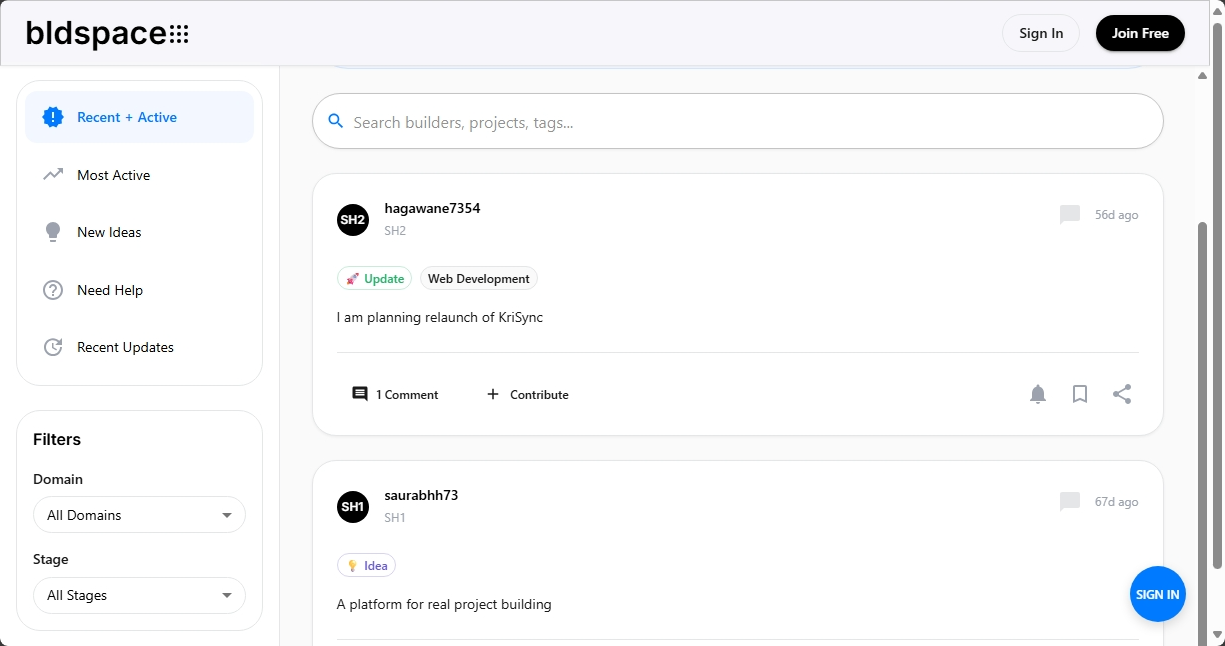
Task: Click the New Ideas lightbulb icon
Action: (52, 232)
